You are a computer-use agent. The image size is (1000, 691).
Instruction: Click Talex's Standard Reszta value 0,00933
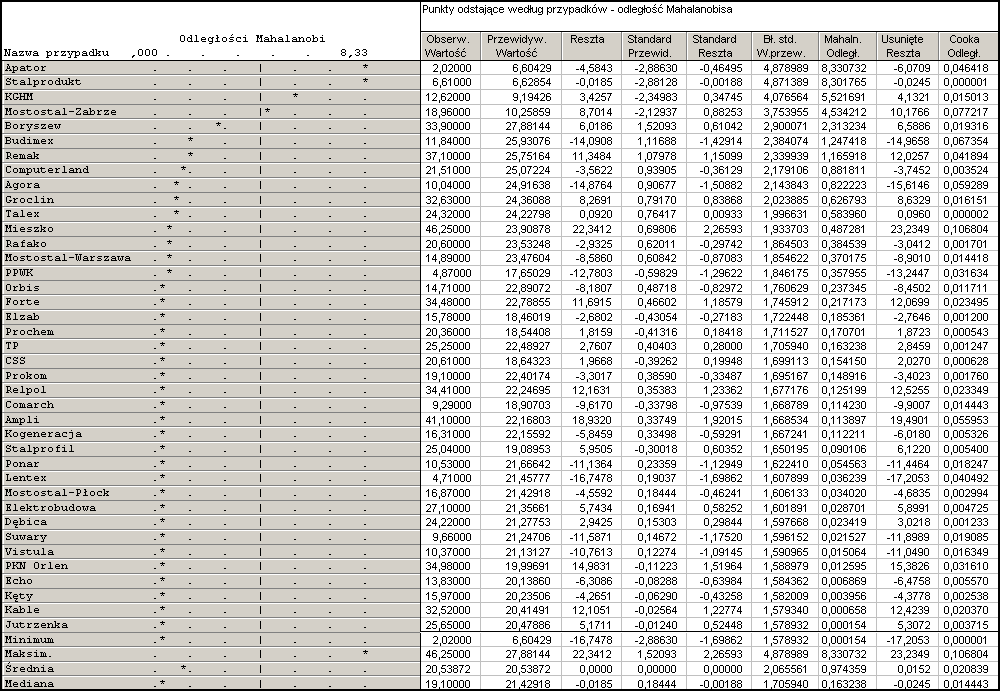click(723, 214)
